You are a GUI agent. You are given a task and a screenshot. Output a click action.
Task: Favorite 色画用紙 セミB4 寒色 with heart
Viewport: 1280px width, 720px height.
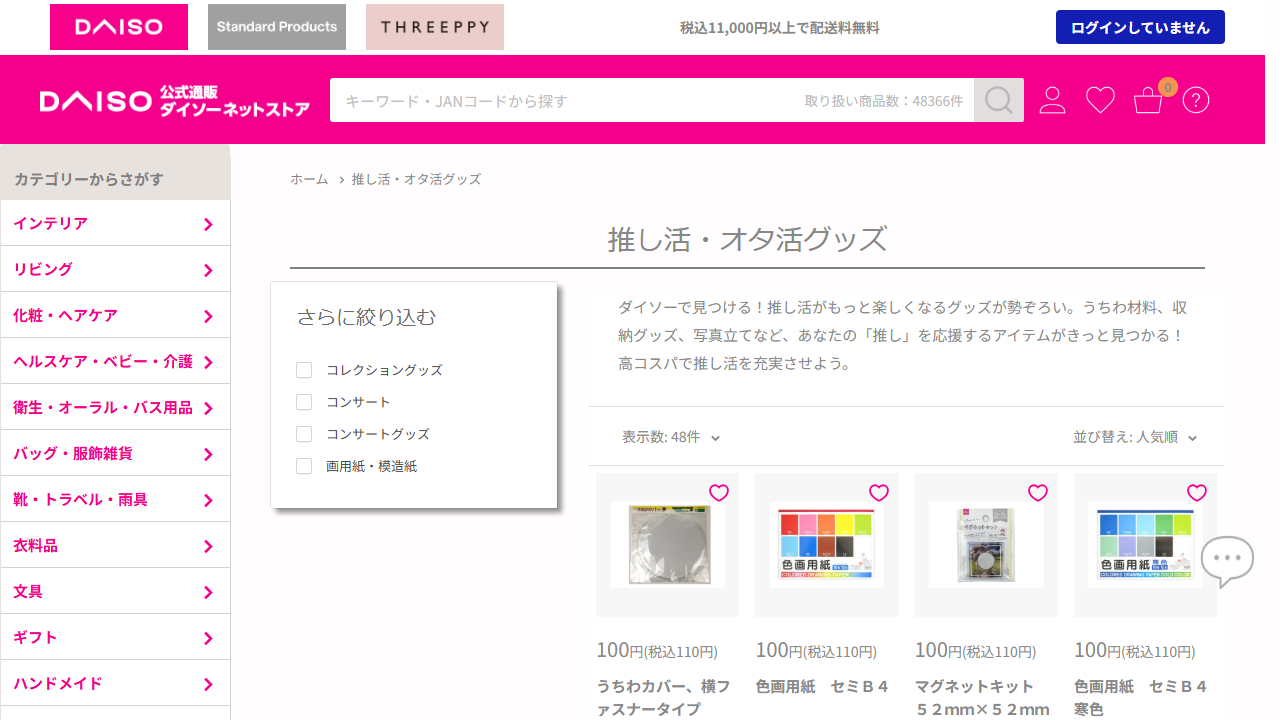[x=1197, y=493]
